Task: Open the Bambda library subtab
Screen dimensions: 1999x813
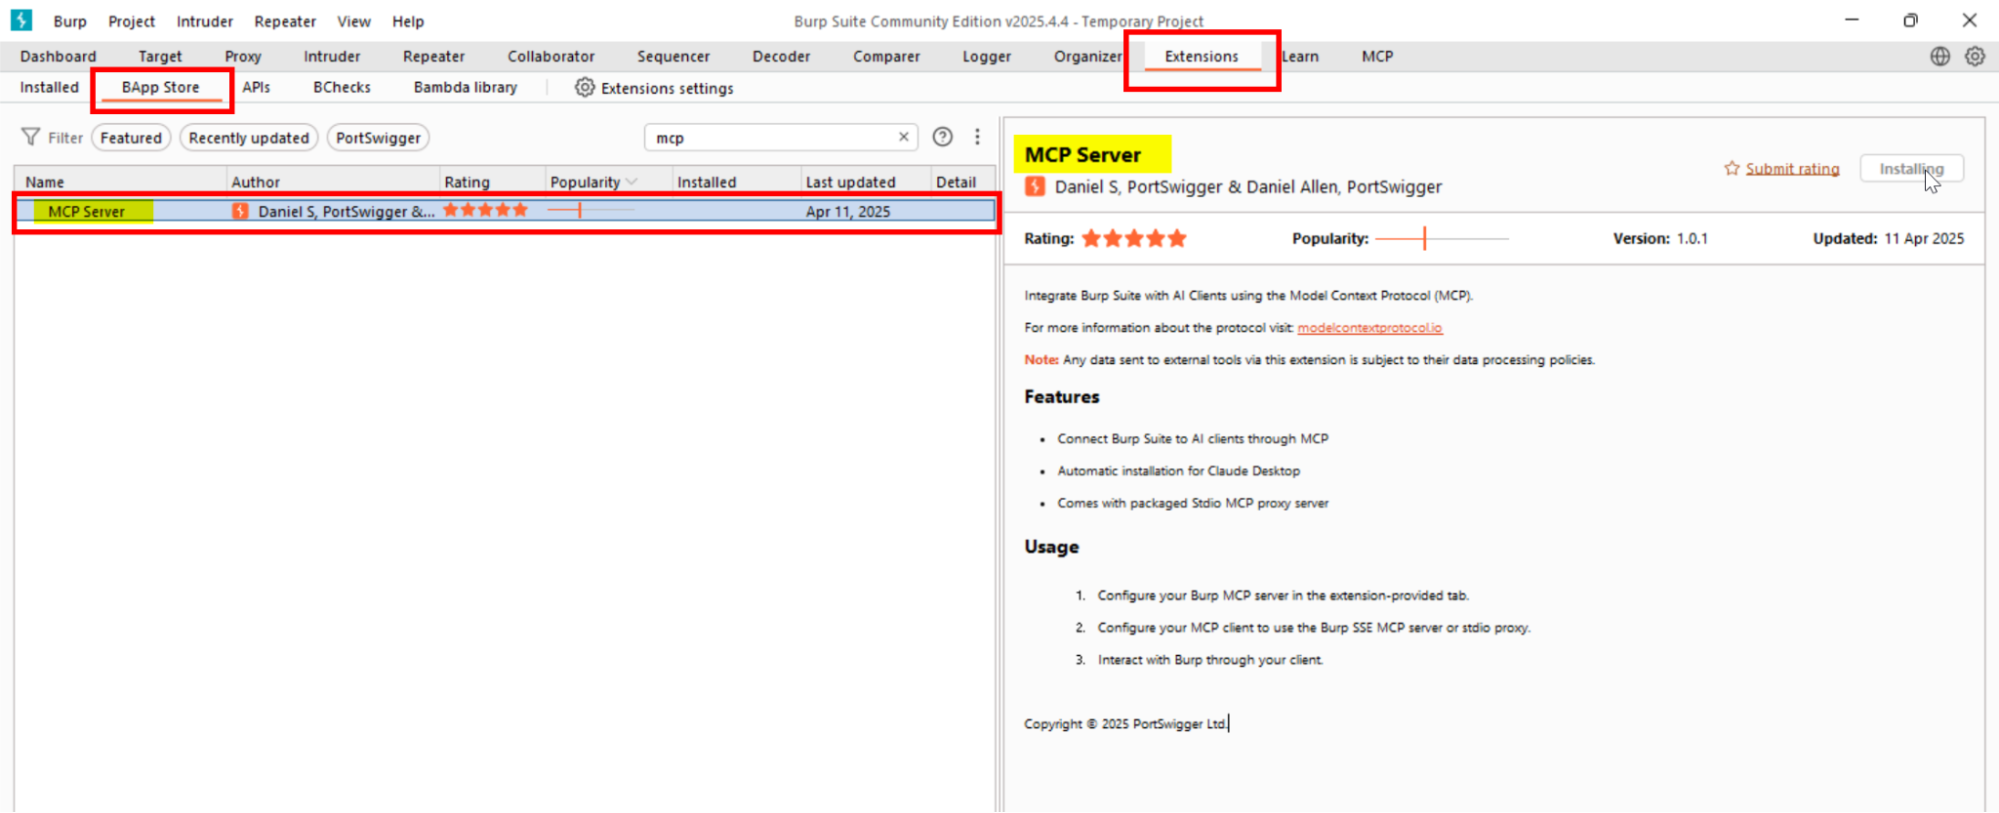Action: [465, 87]
